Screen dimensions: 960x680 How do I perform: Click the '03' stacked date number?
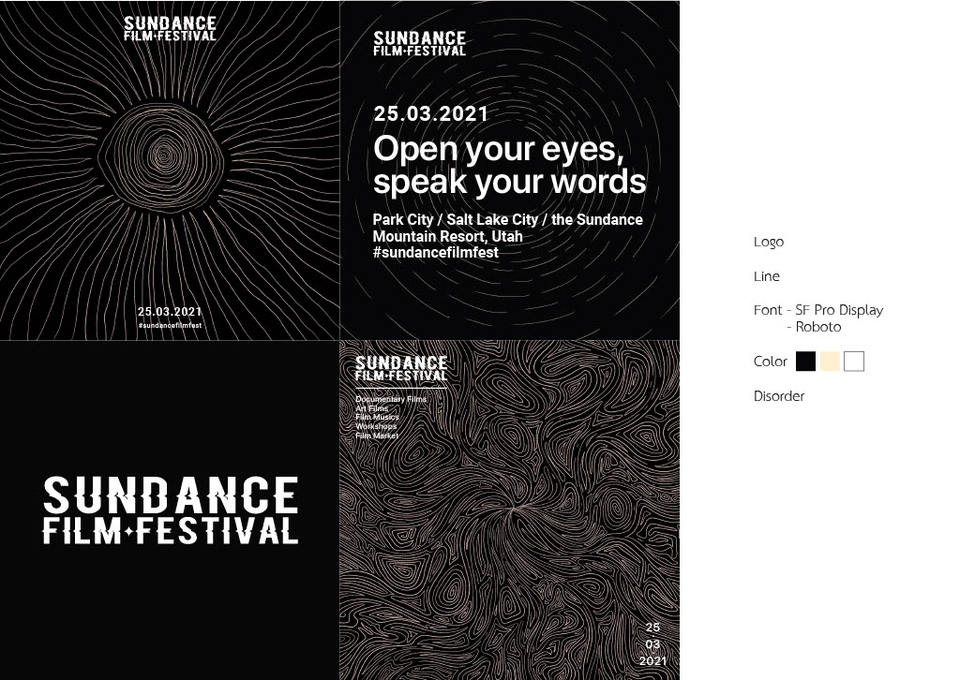pos(653,644)
